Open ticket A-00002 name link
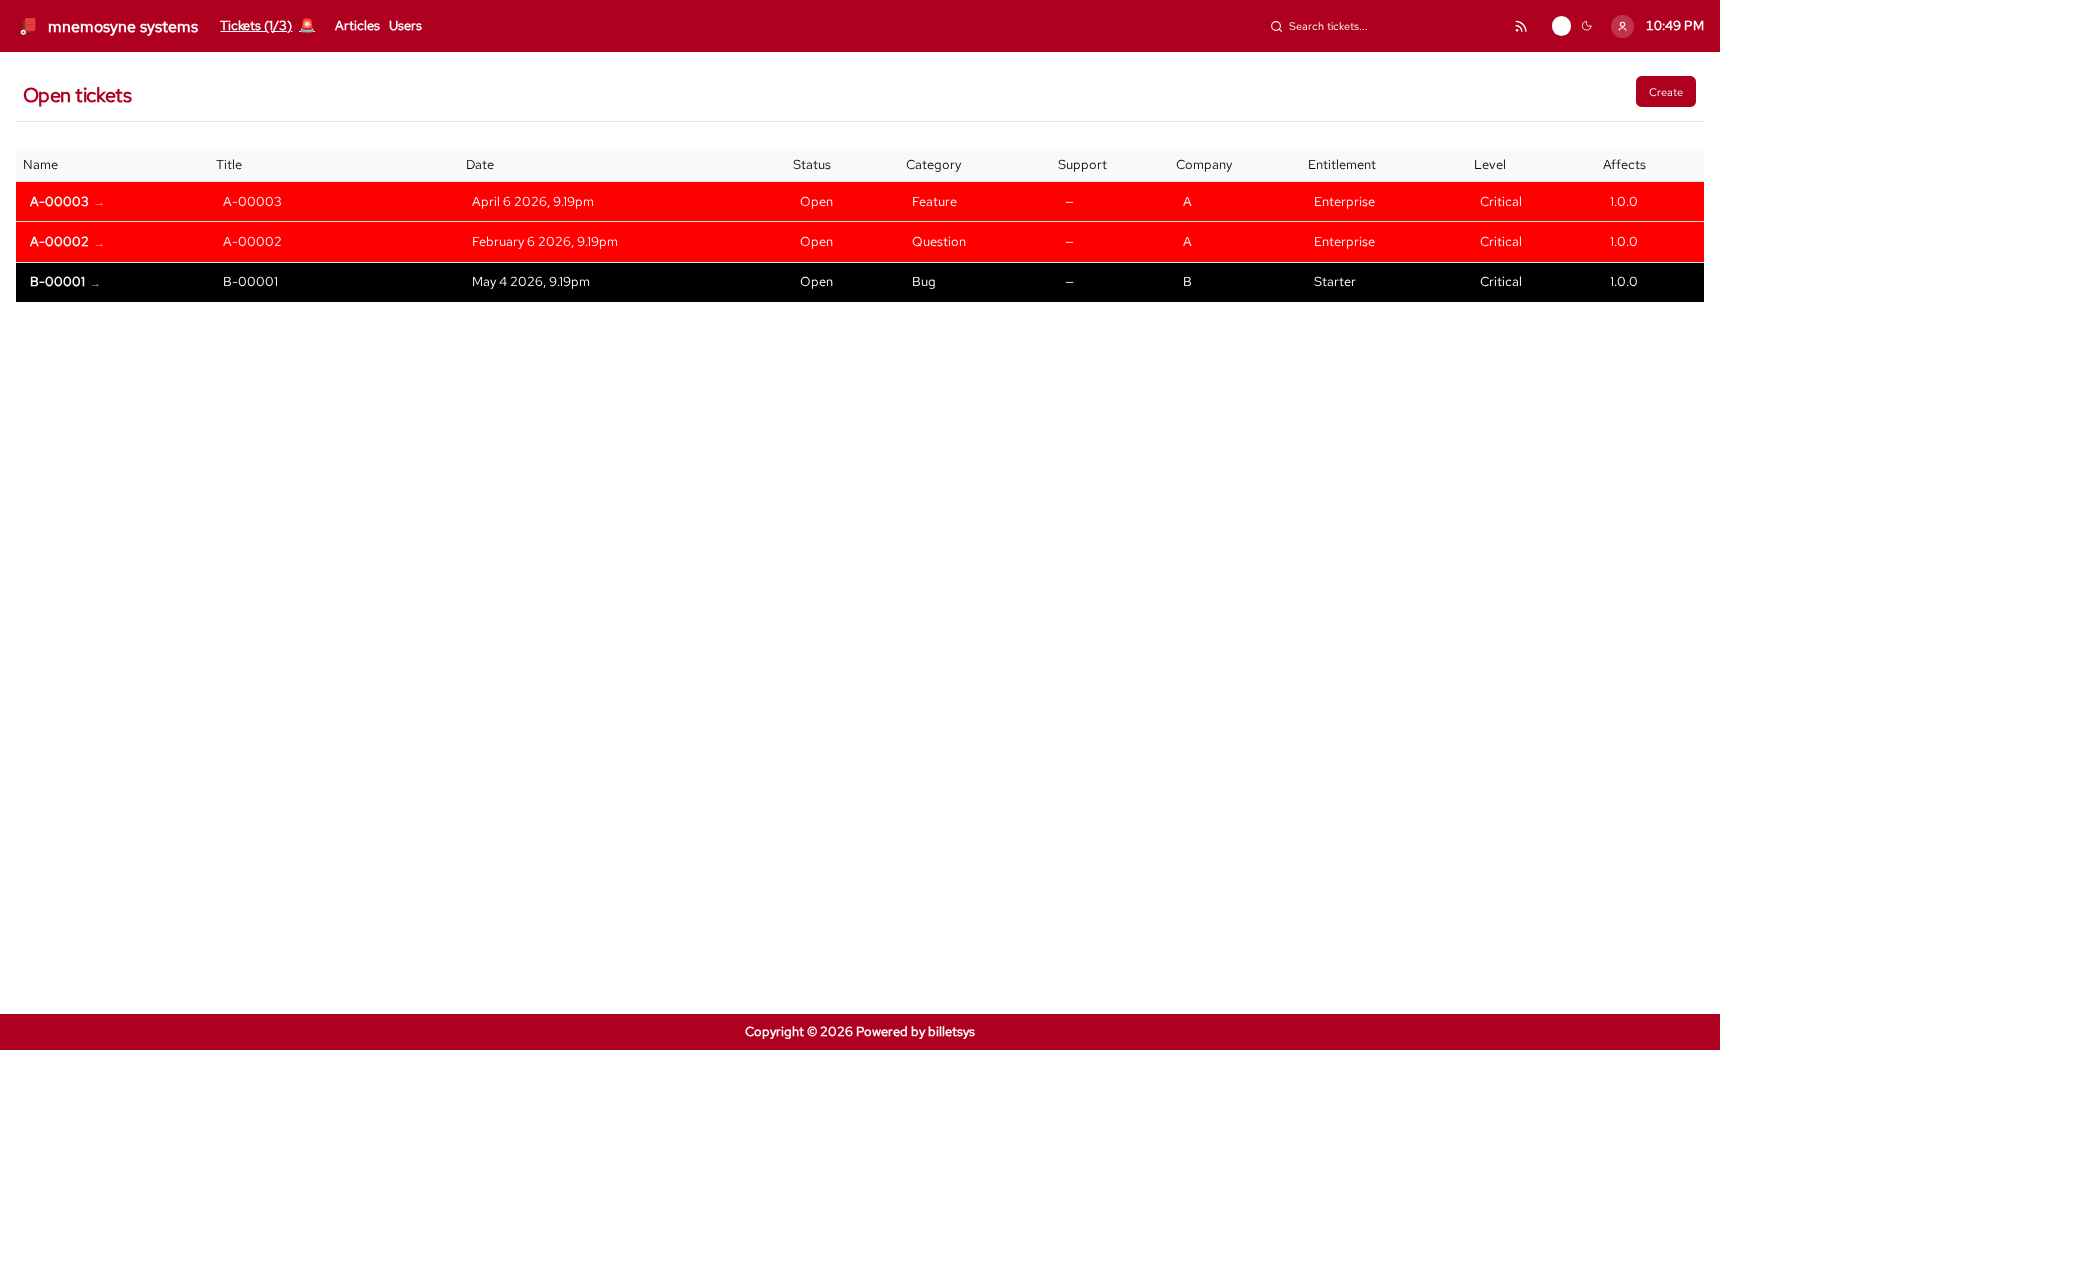The image size is (2098, 1280). 59,242
